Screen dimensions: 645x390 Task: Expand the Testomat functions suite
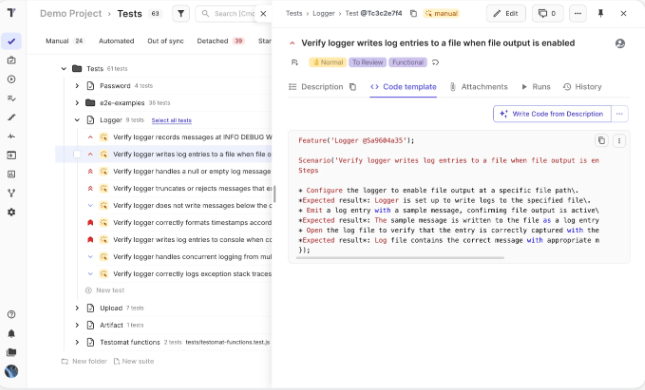77,342
